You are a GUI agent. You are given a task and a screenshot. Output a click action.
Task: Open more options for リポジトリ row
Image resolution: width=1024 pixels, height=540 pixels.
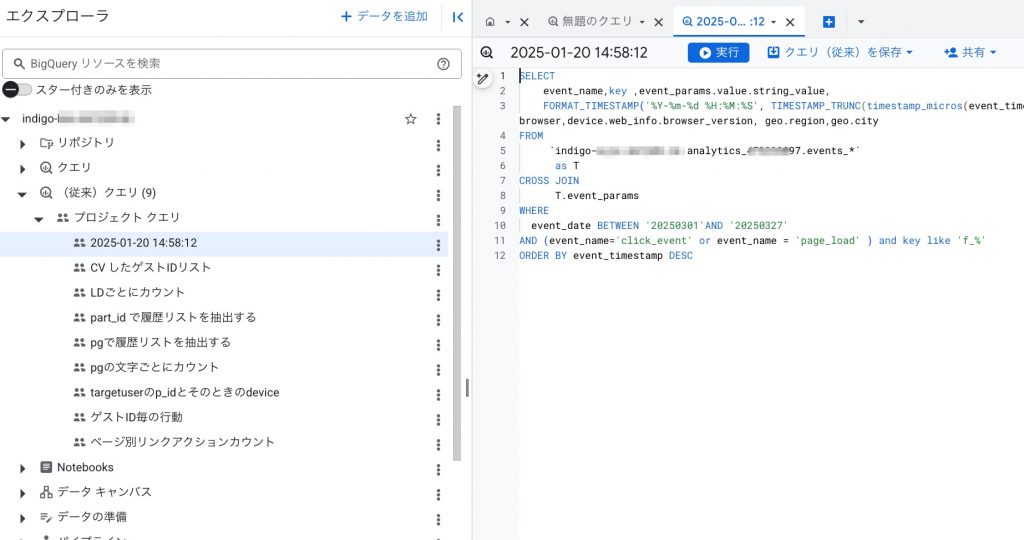click(438, 145)
